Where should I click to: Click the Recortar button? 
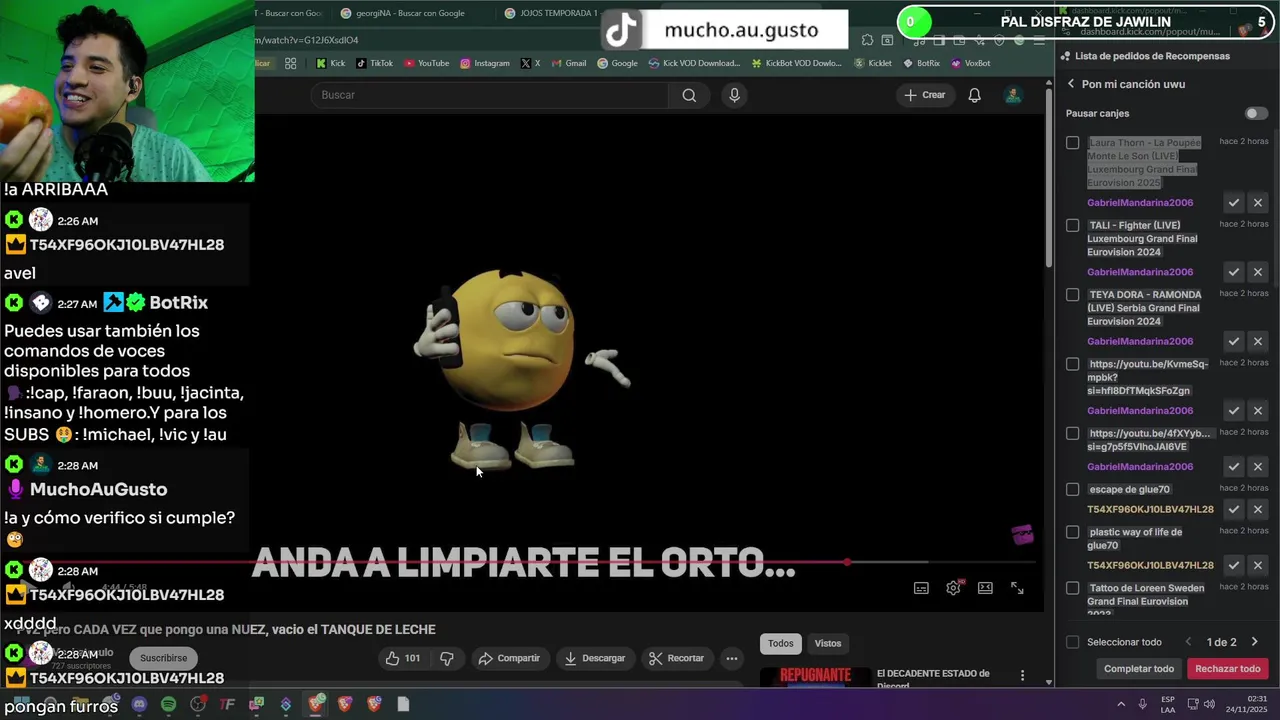[676, 658]
